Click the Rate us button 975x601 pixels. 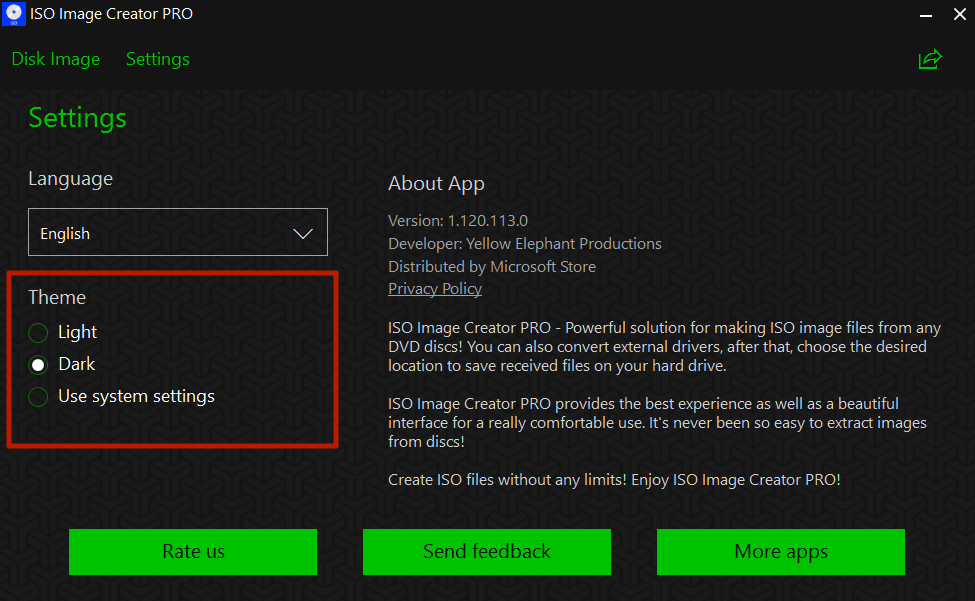click(x=193, y=552)
